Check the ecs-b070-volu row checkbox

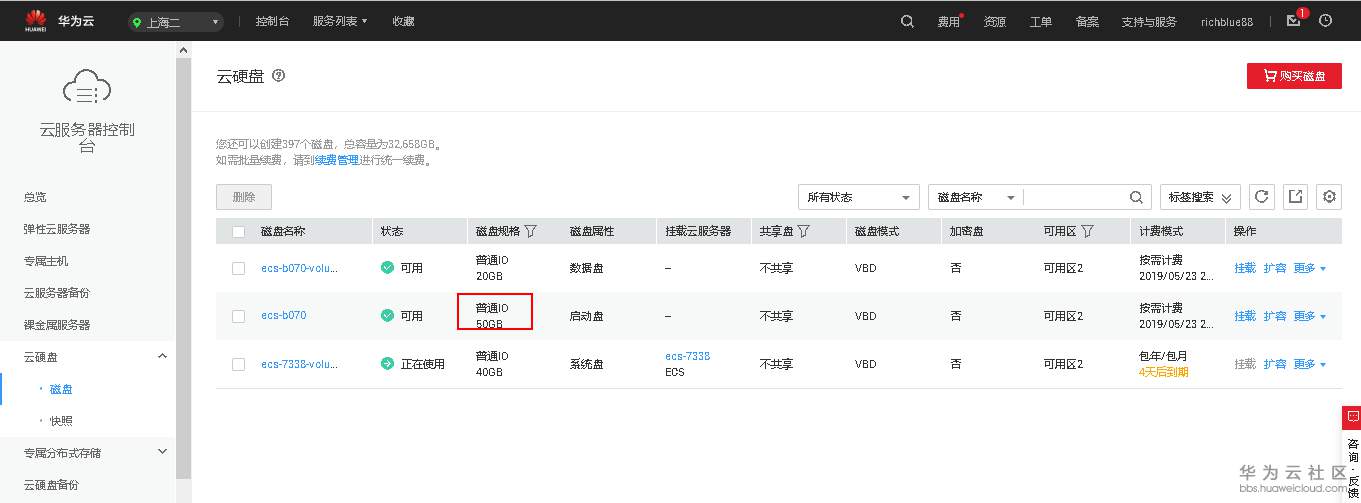pos(238,268)
